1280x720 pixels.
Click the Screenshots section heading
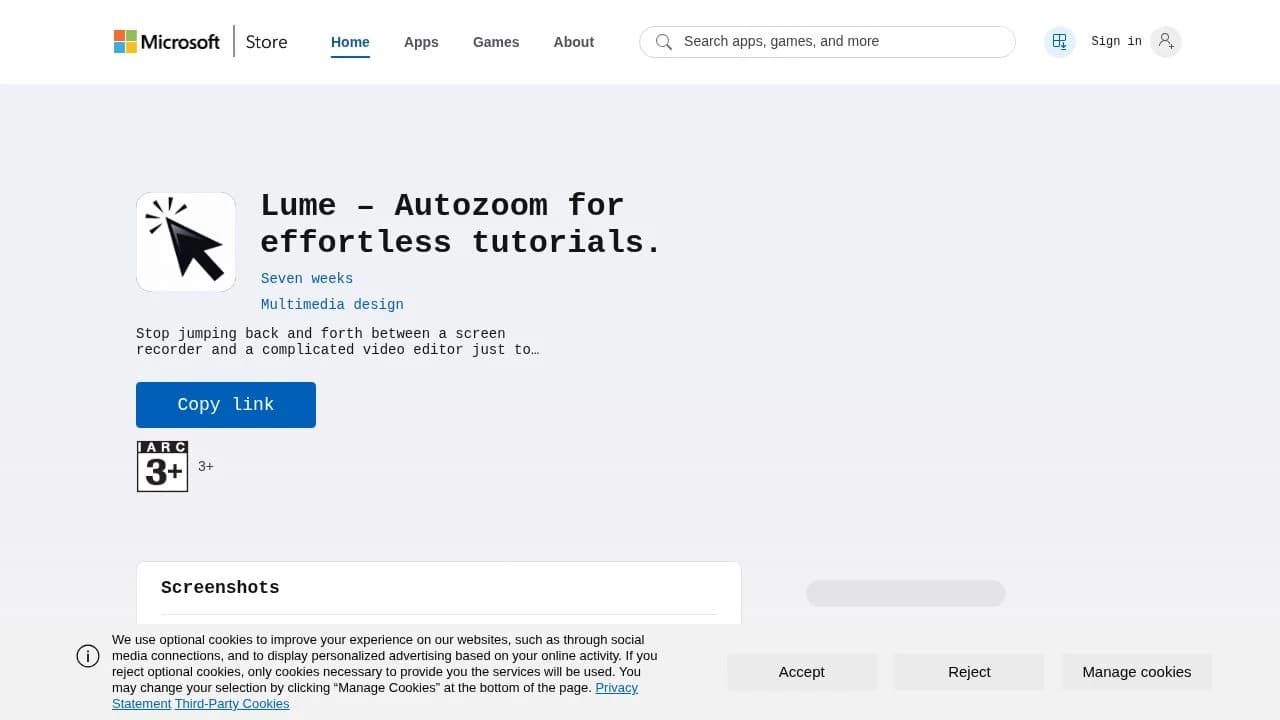click(220, 588)
